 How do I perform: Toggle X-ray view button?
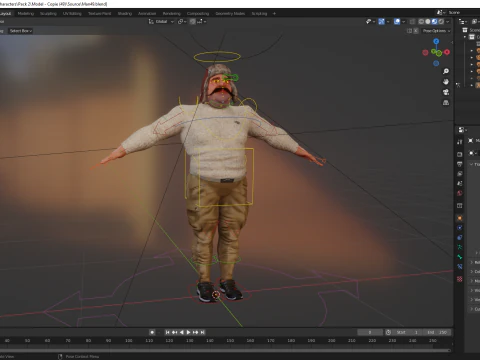coord(412,21)
